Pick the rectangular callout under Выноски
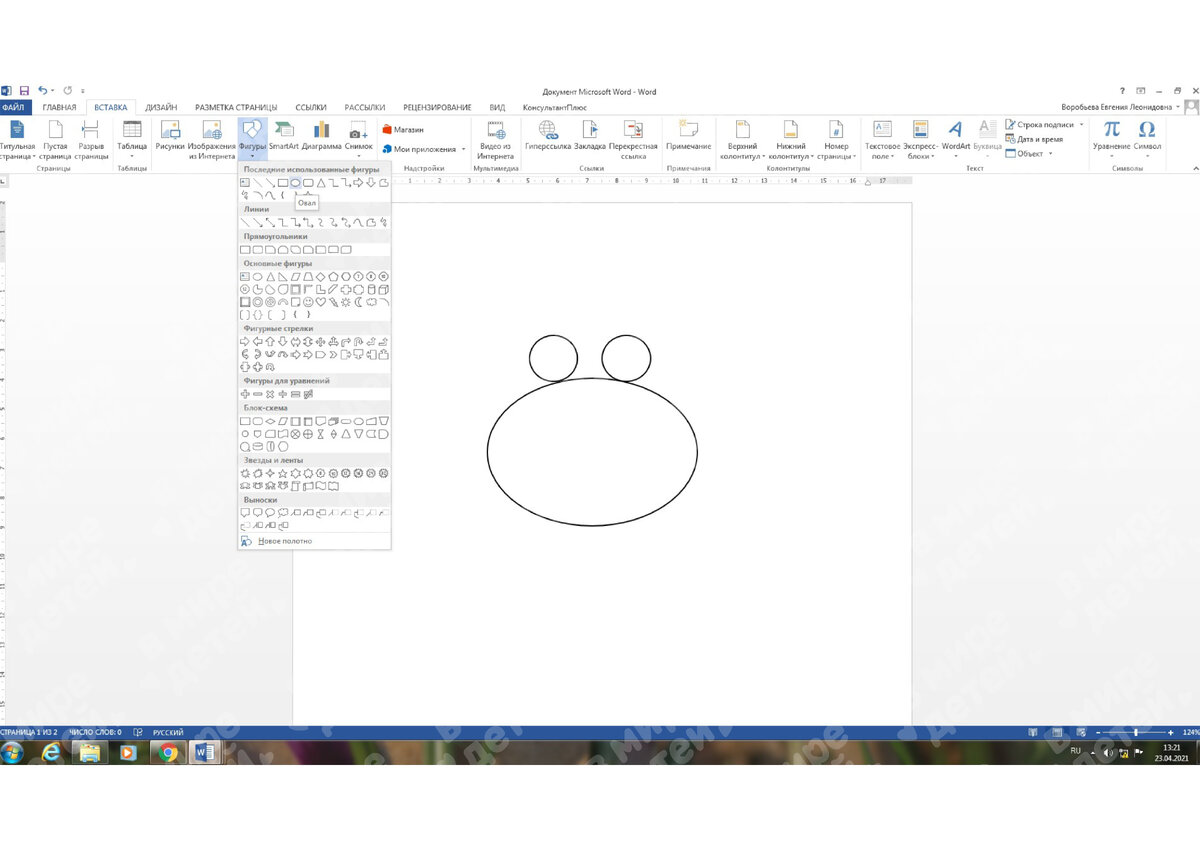The image size is (1200, 849). [x=245, y=513]
